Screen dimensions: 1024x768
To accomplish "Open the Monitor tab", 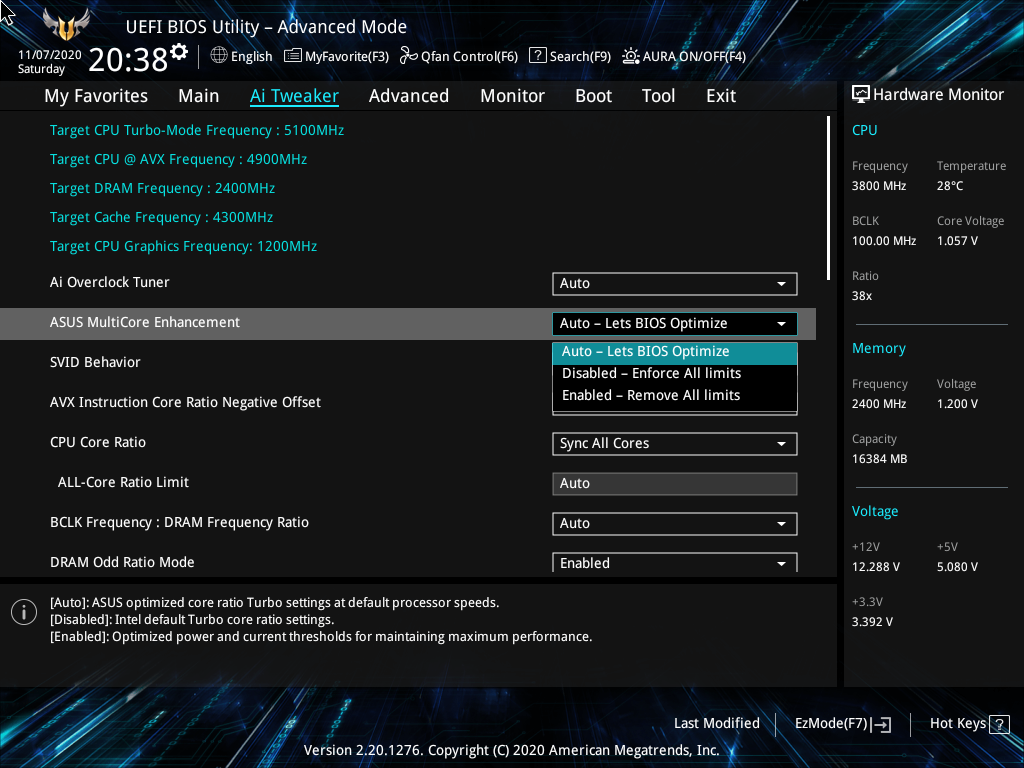I will 512,96.
